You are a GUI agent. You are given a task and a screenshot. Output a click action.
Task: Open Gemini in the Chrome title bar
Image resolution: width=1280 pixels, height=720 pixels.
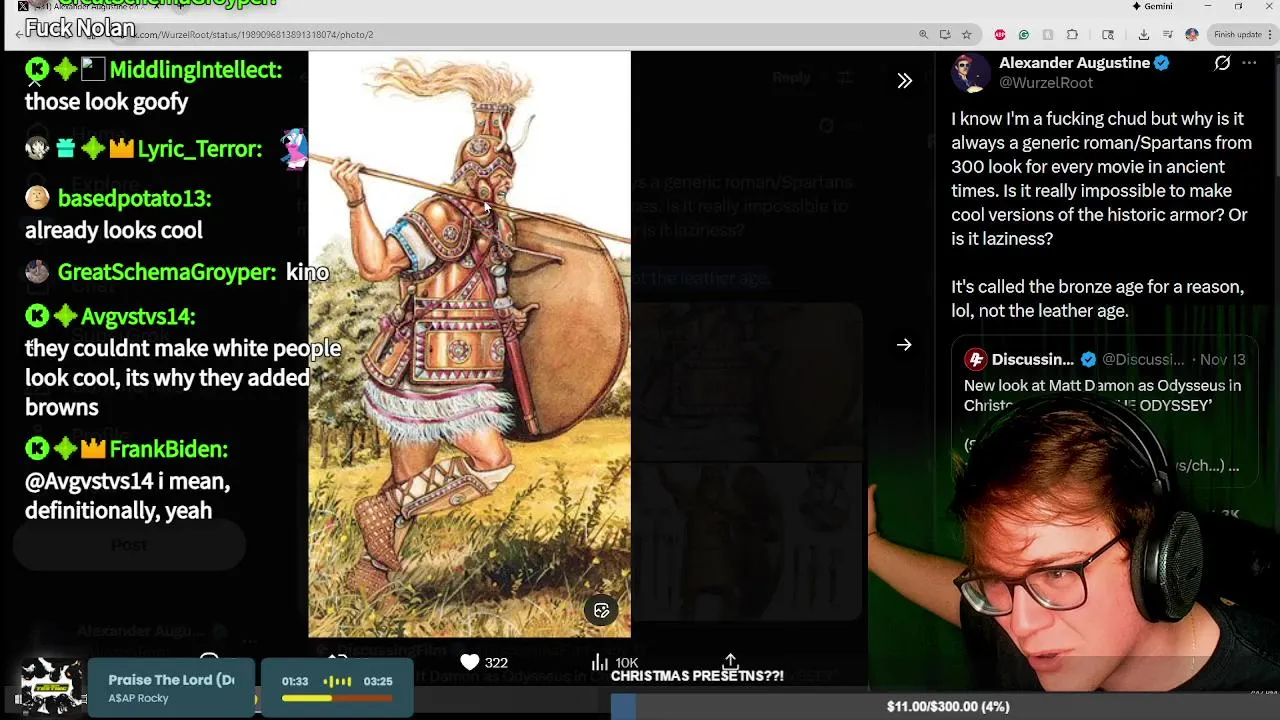point(1152,6)
